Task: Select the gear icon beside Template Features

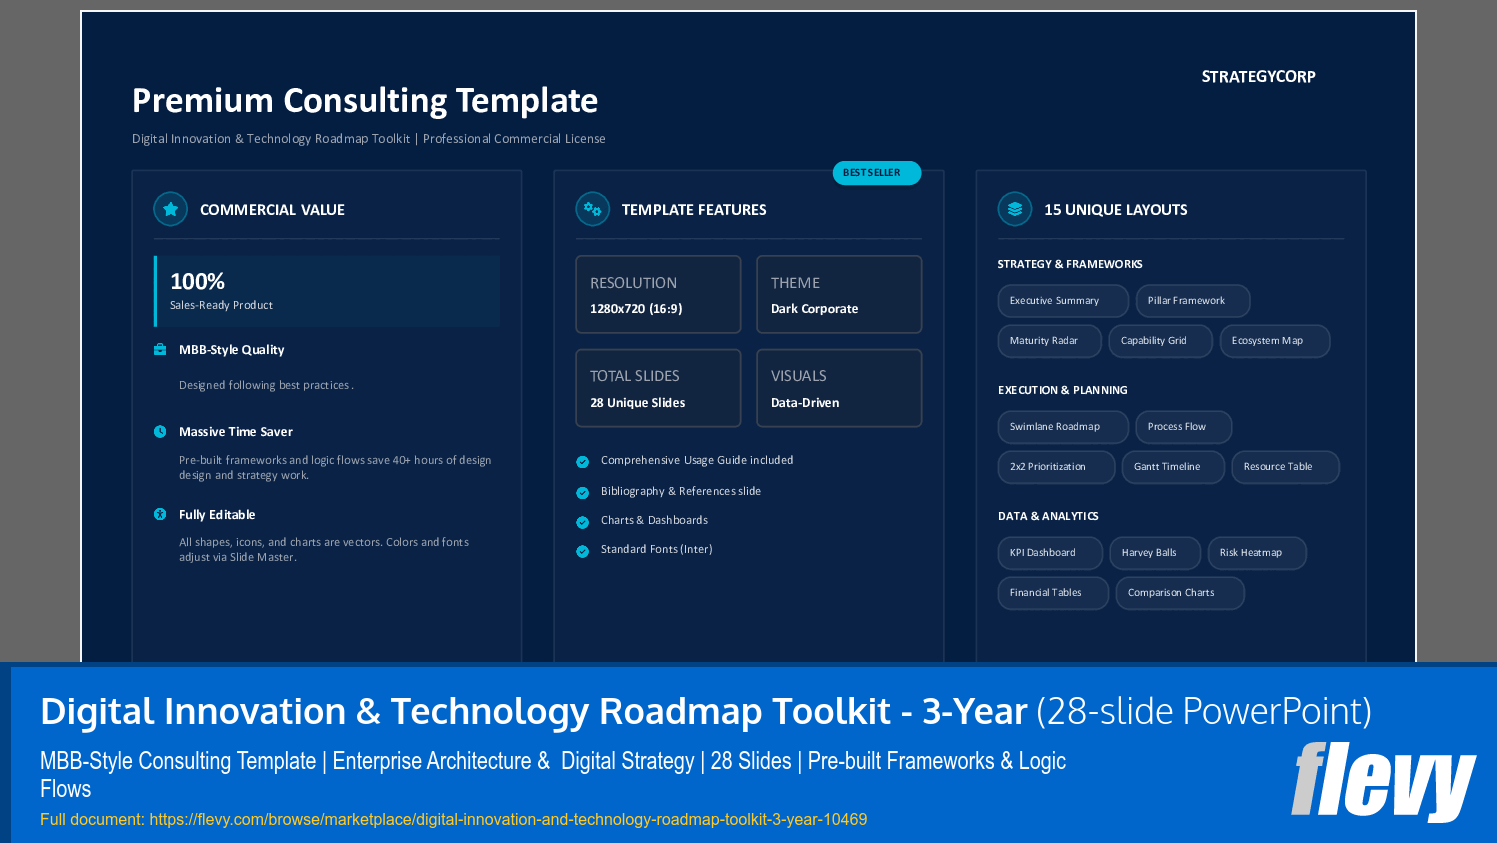Action: point(590,209)
